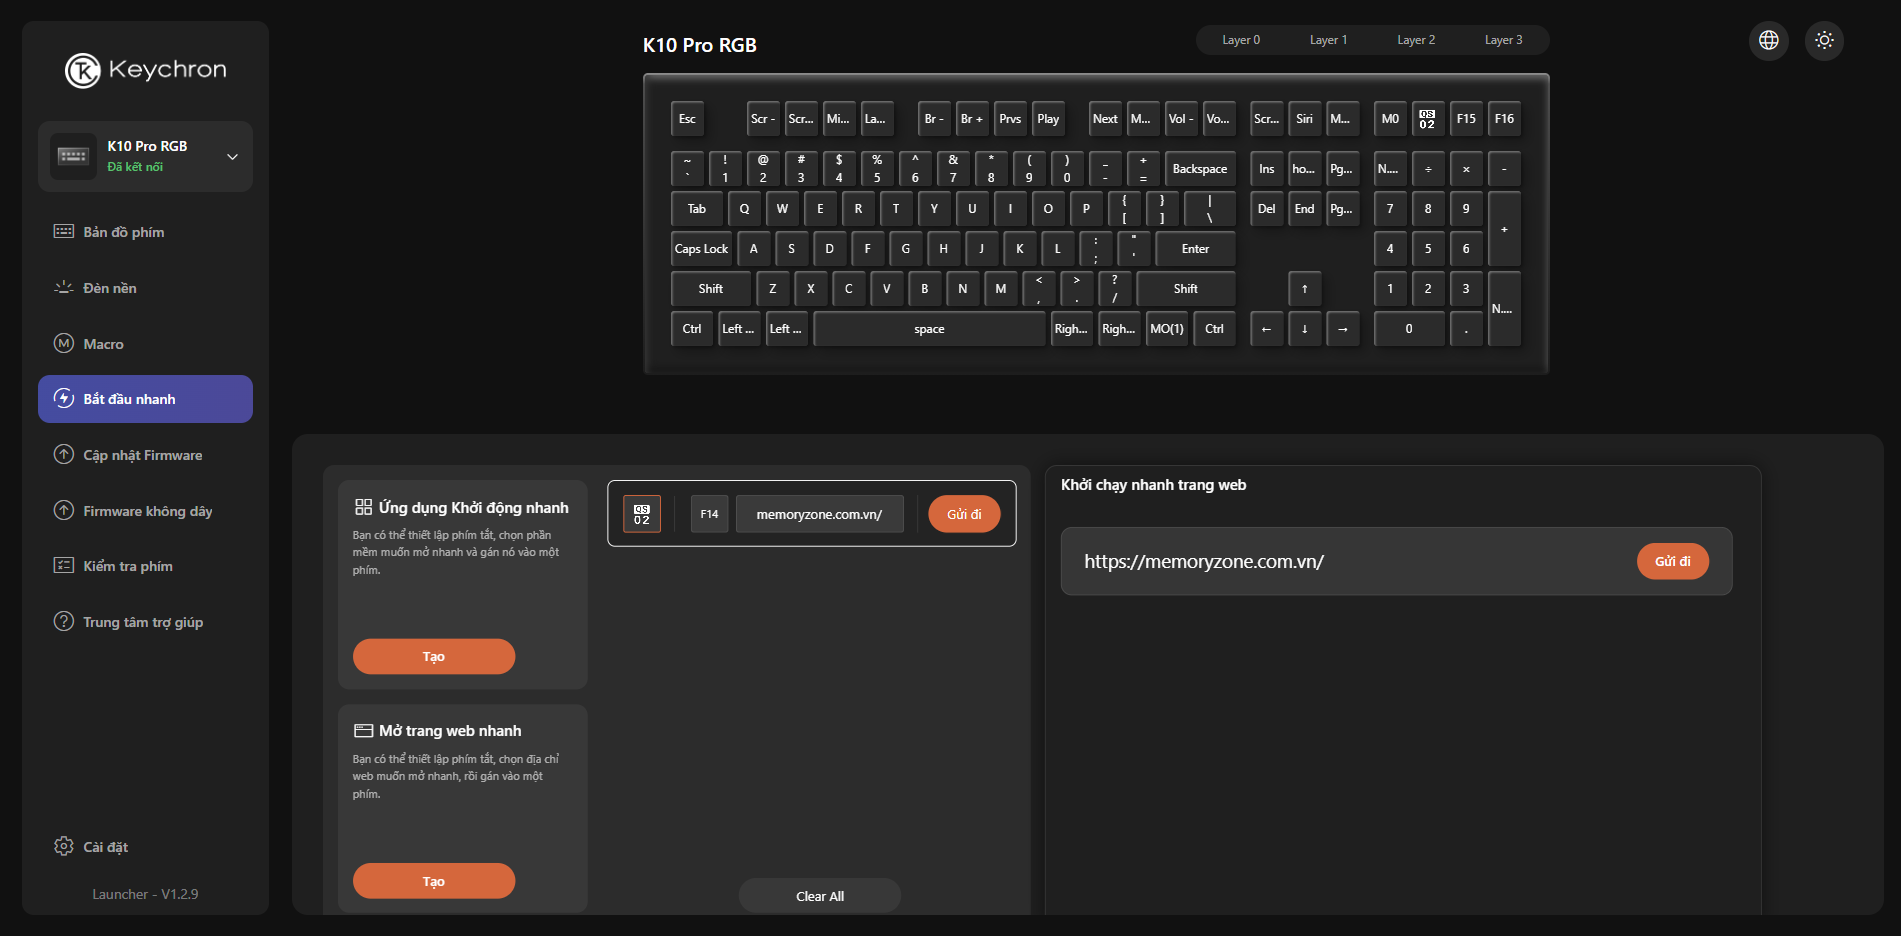Viewport: 1901px width, 936px height.
Task: Select the Bắt đầu nhanh lightning icon
Action: click(x=64, y=399)
